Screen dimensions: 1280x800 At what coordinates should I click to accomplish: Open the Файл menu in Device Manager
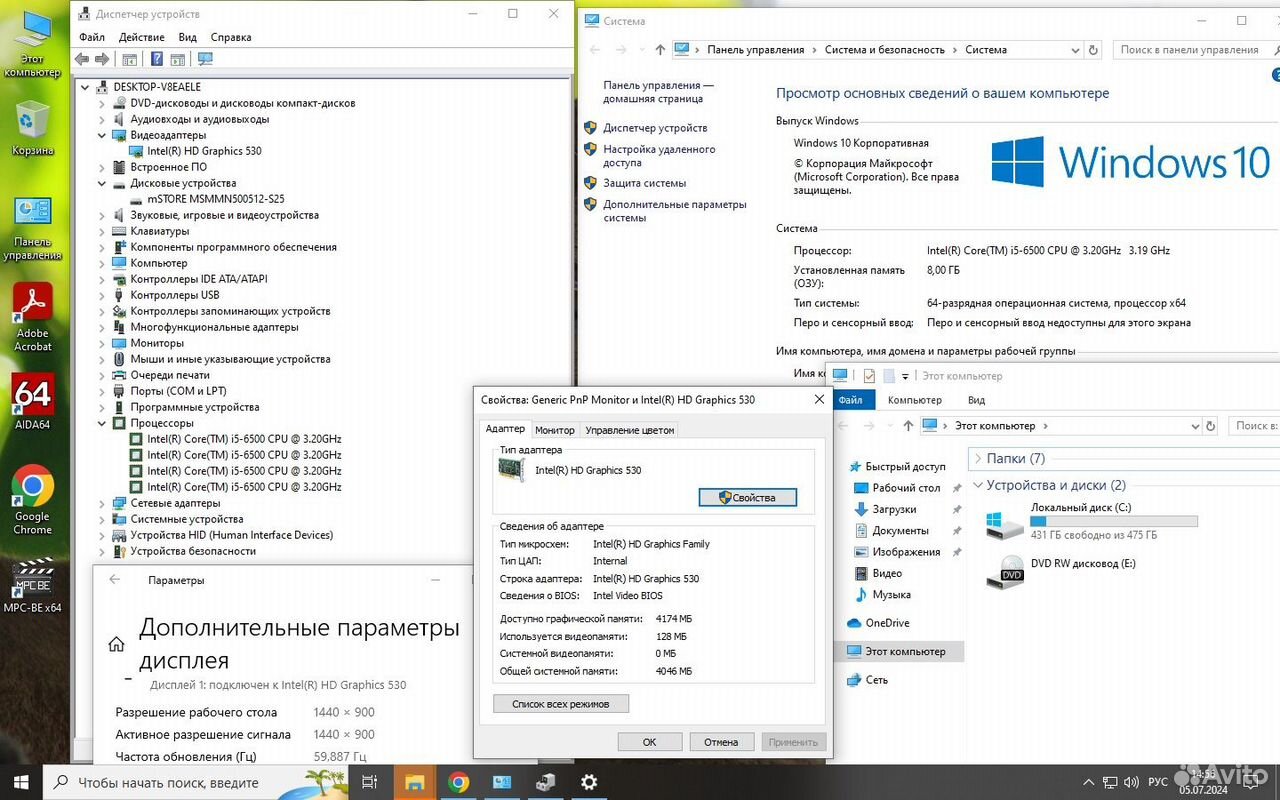pos(92,37)
